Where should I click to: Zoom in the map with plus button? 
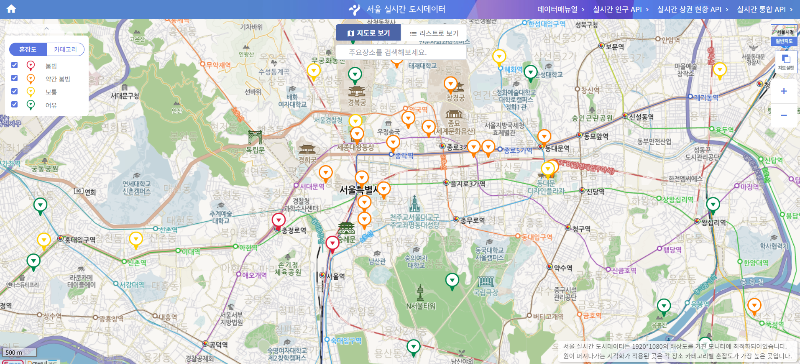tap(784, 91)
